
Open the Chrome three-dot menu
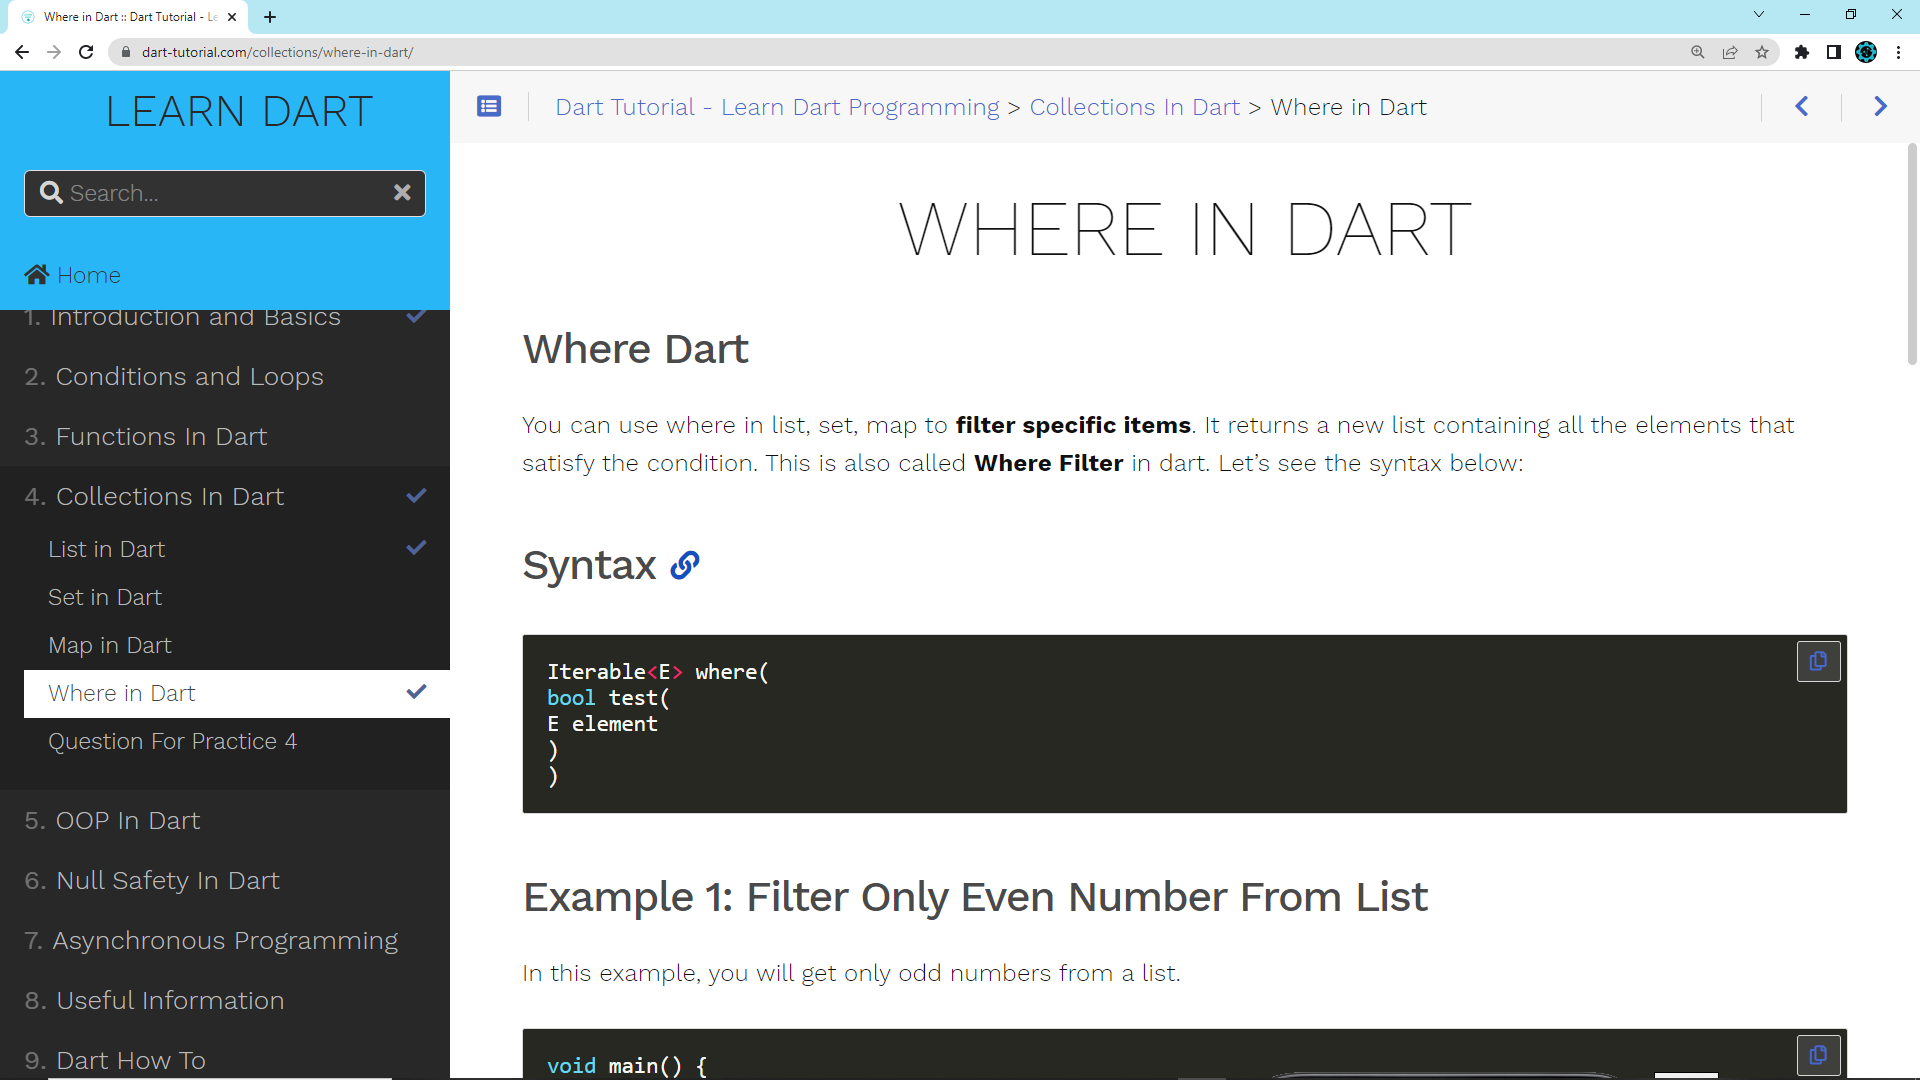click(x=1898, y=52)
